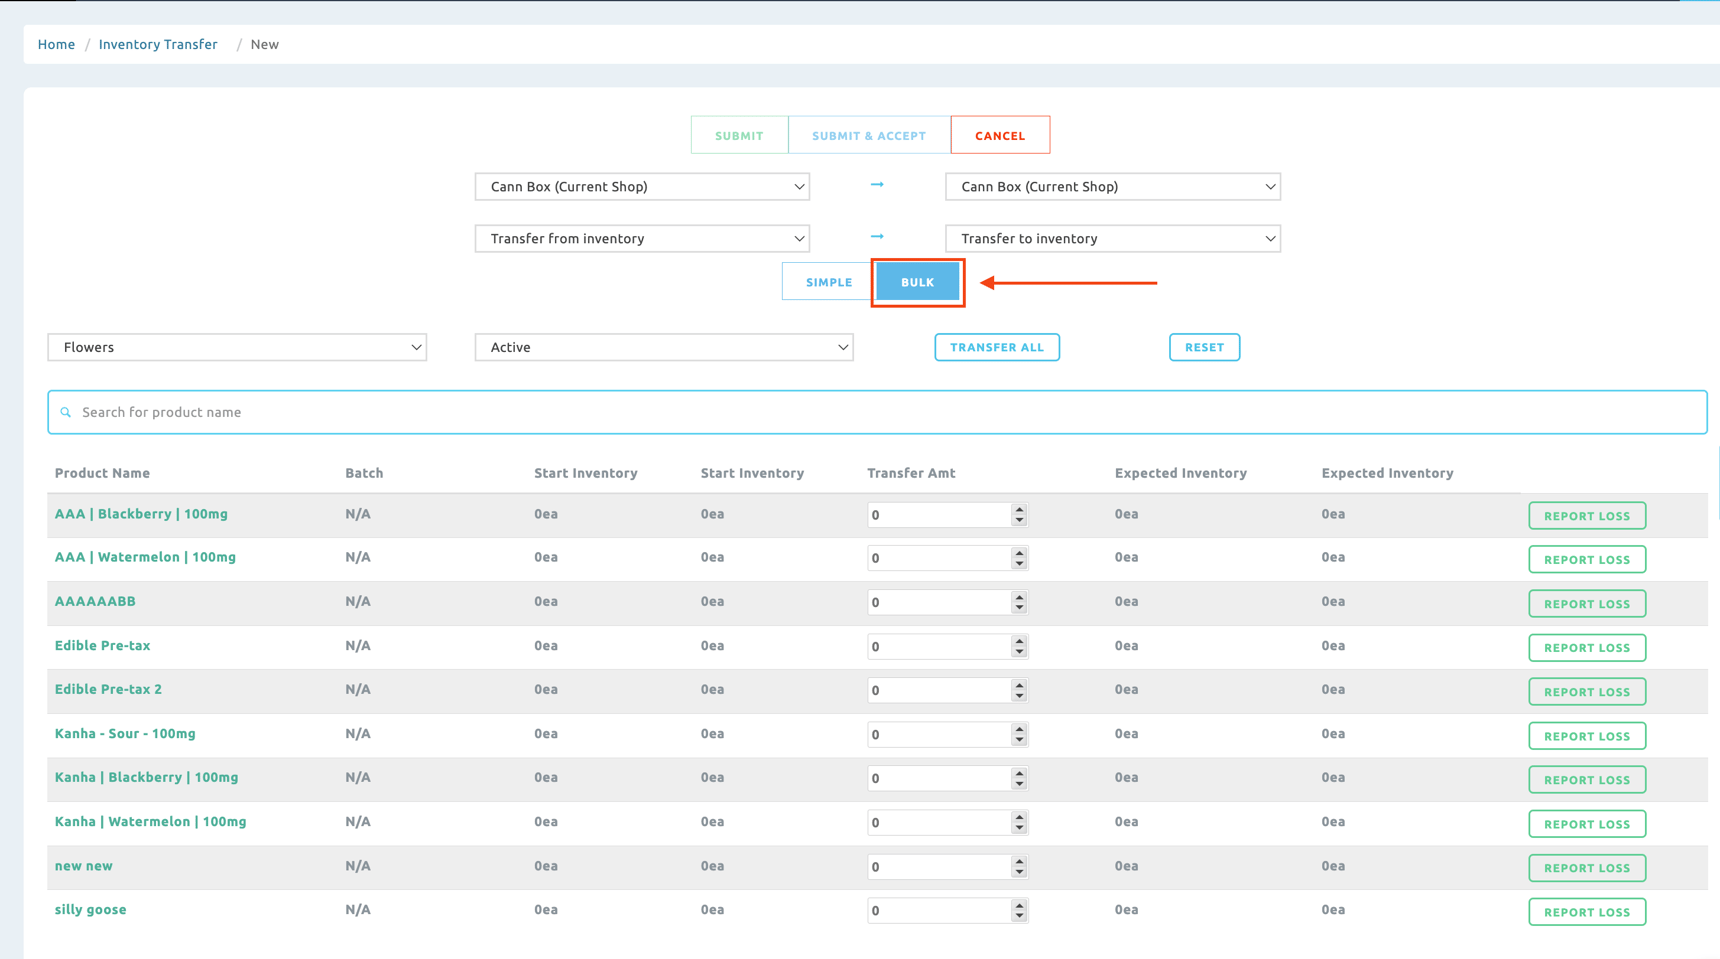This screenshot has height=959, width=1720.
Task: Click arrow icon between shop dropdowns
Action: (x=877, y=185)
